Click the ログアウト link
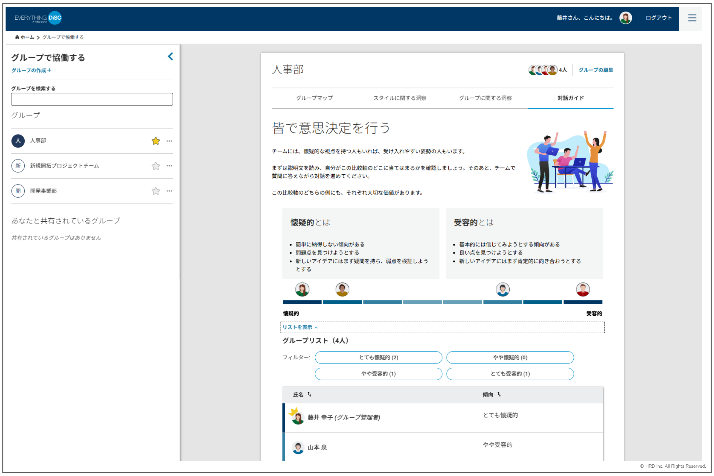 pos(659,18)
